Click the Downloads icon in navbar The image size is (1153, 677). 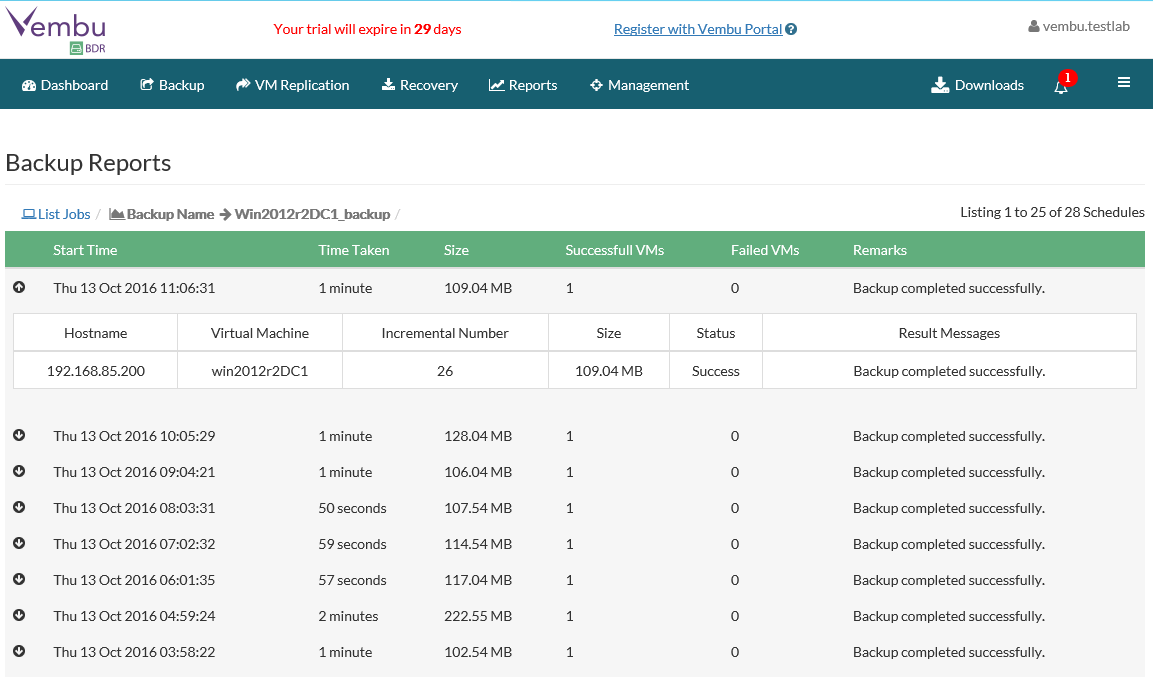pos(940,85)
